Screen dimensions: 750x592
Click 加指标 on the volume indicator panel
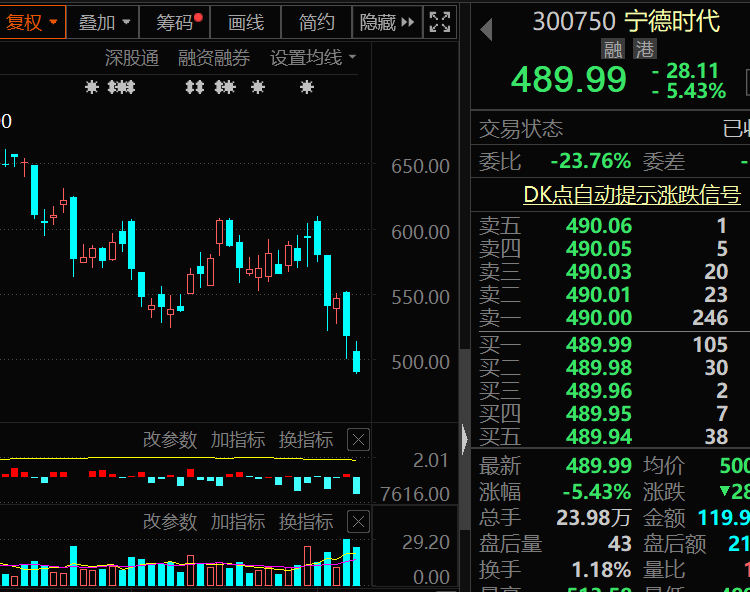coord(238,522)
